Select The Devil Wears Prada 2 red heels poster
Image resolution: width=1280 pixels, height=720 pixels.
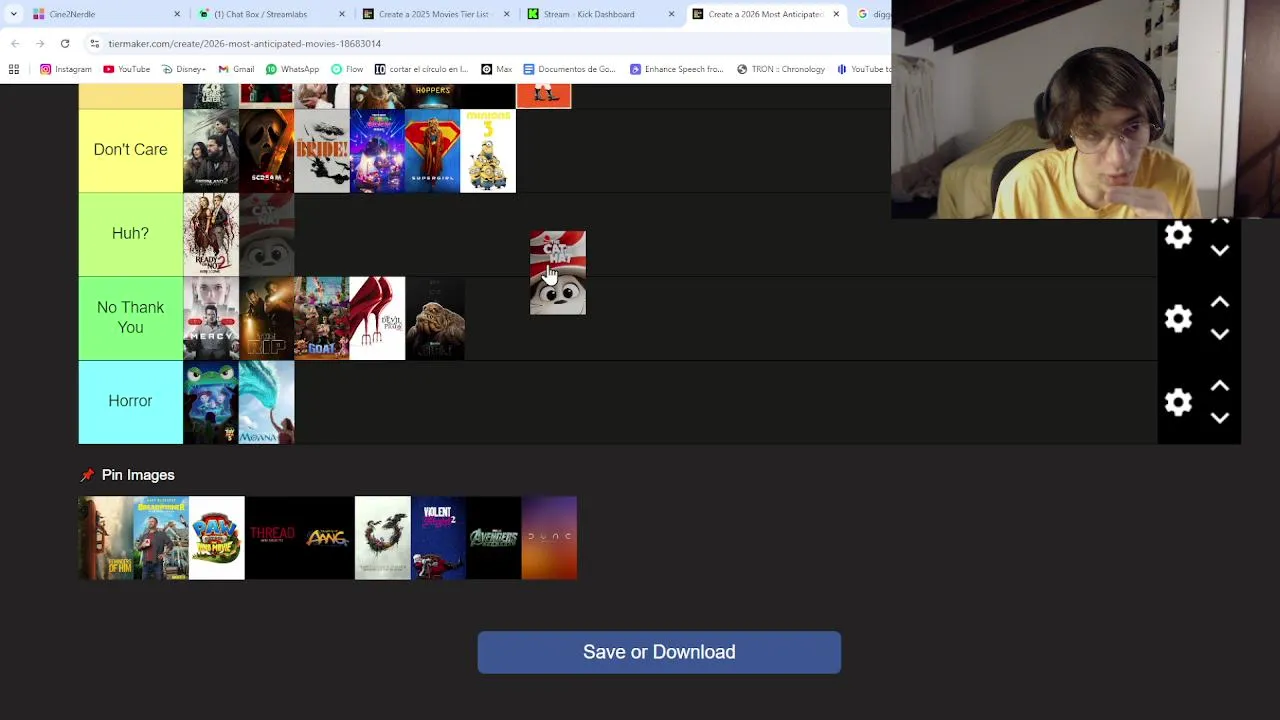[x=377, y=318]
